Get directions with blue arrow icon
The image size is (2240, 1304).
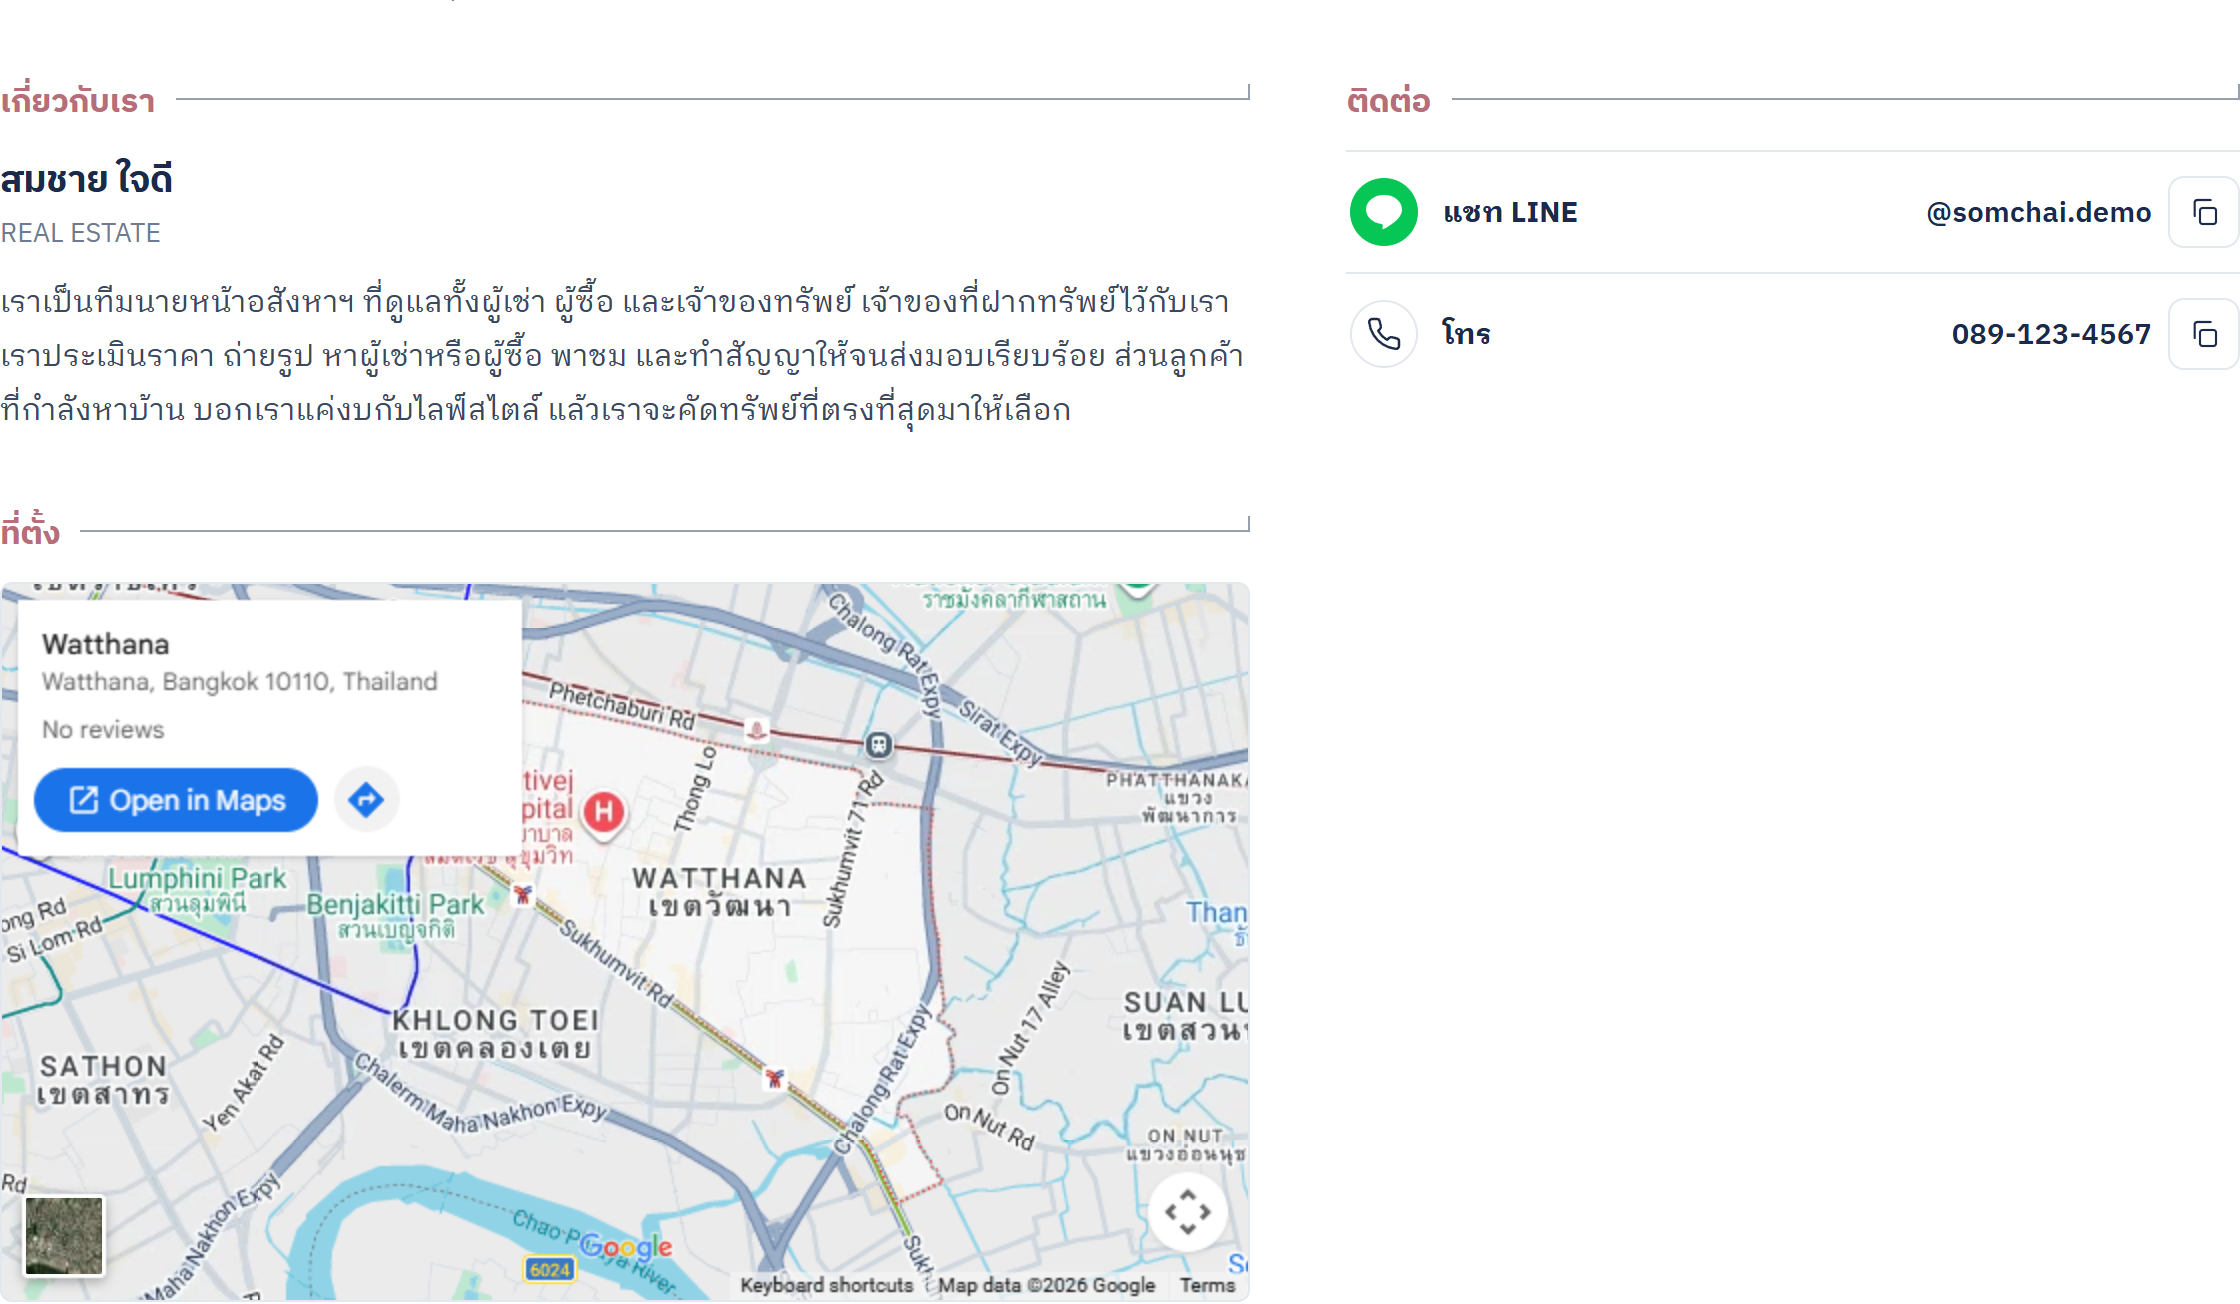[366, 800]
